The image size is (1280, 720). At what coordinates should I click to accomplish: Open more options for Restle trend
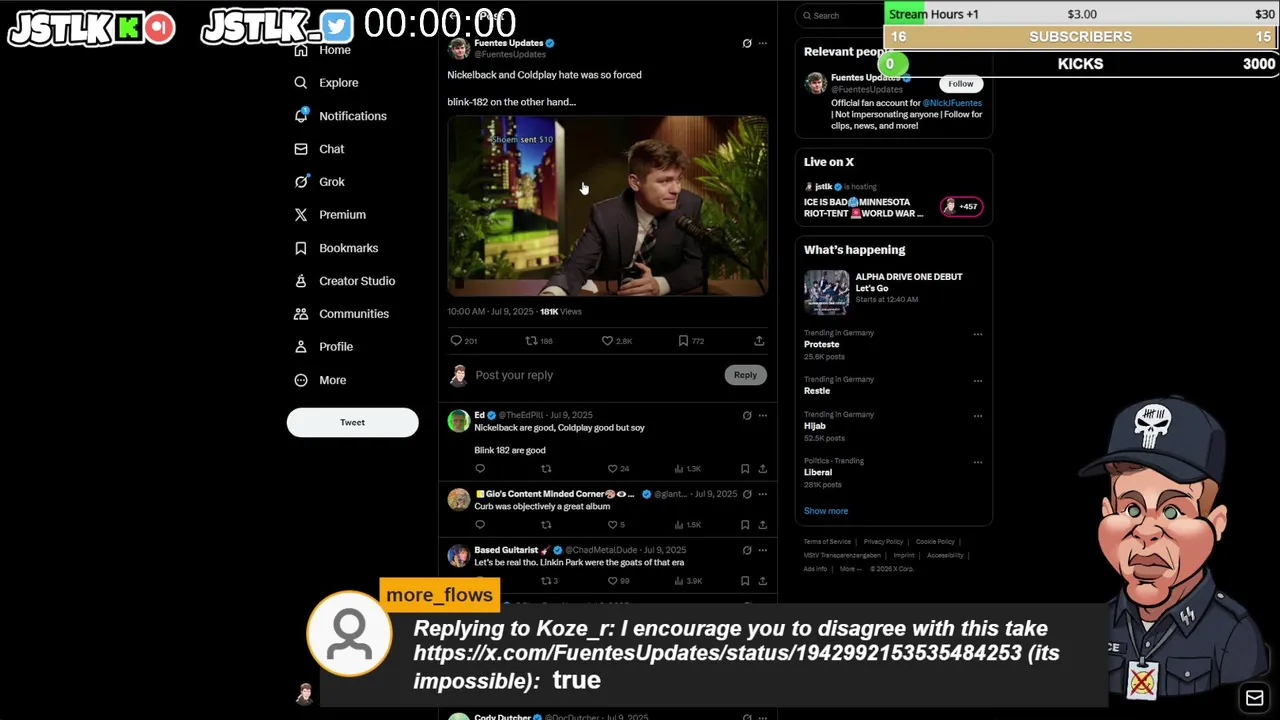click(x=978, y=381)
